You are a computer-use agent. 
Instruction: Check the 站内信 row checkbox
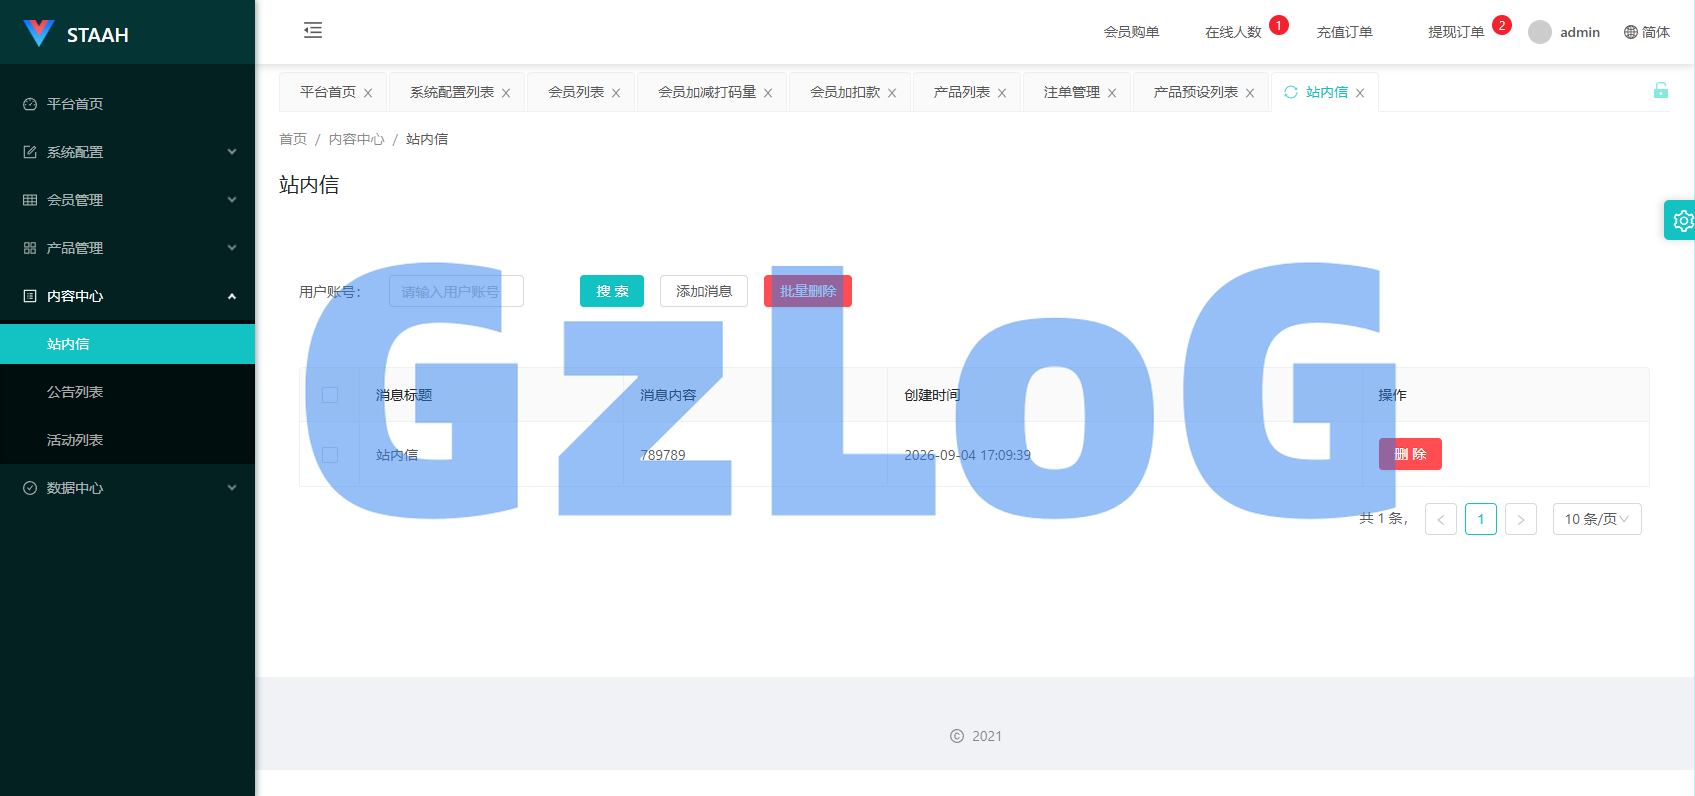pyautogui.click(x=330, y=455)
